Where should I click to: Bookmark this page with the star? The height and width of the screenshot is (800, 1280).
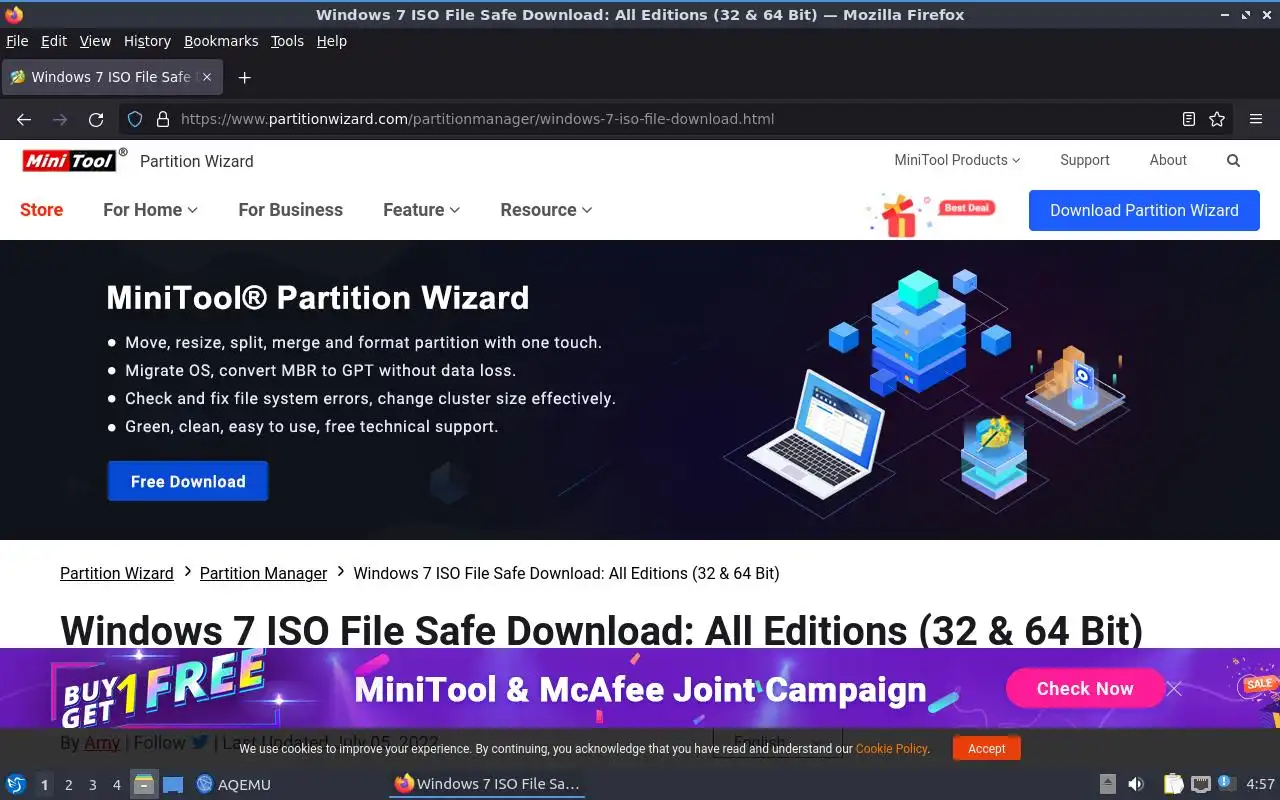coord(1217,119)
